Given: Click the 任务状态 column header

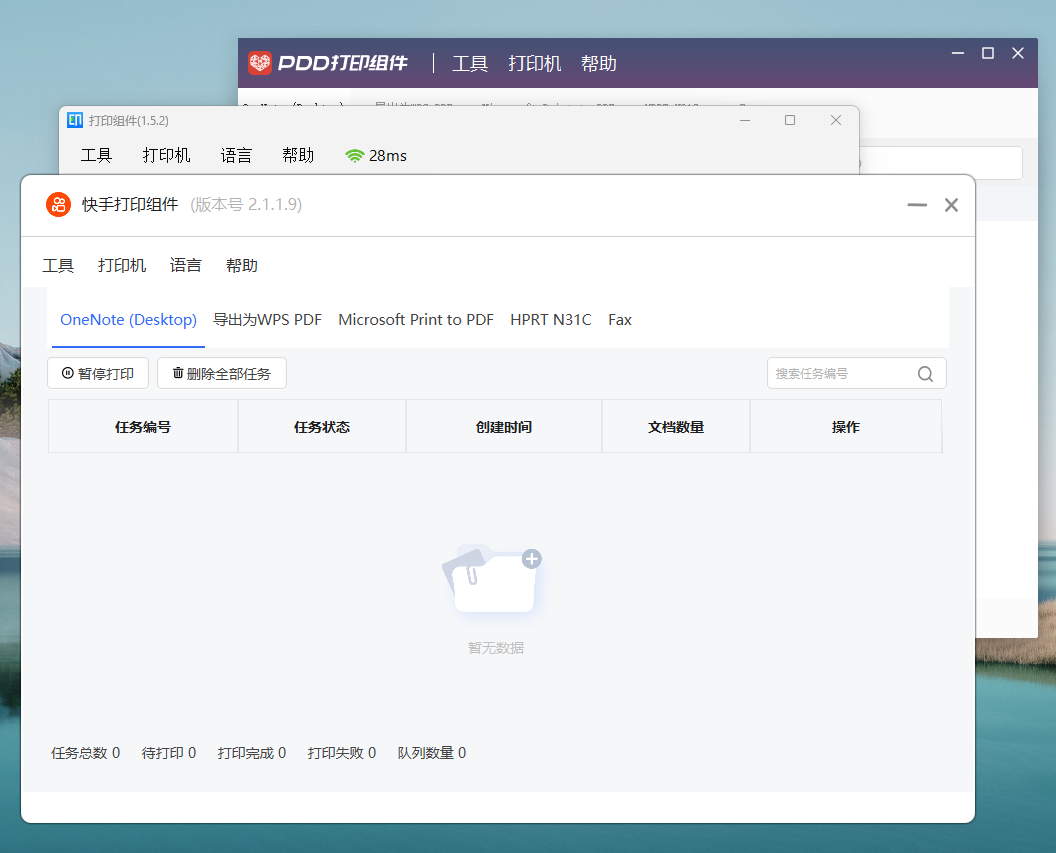Looking at the screenshot, I should (x=322, y=427).
